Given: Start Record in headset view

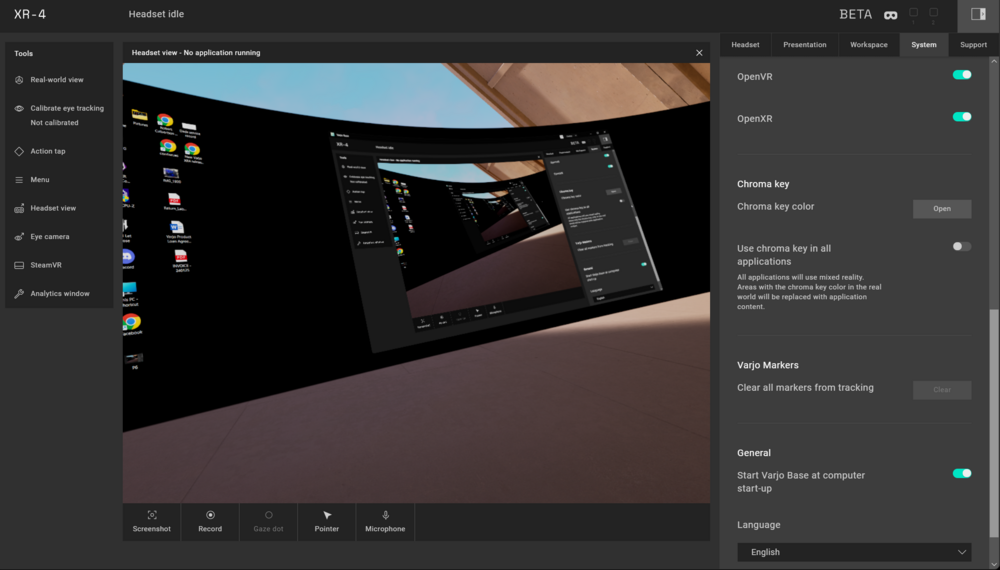Looking at the screenshot, I should pyautogui.click(x=210, y=521).
